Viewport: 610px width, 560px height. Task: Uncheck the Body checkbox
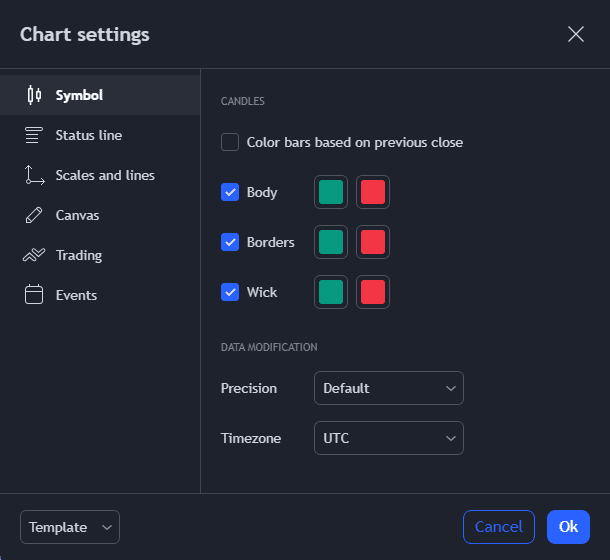230,192
